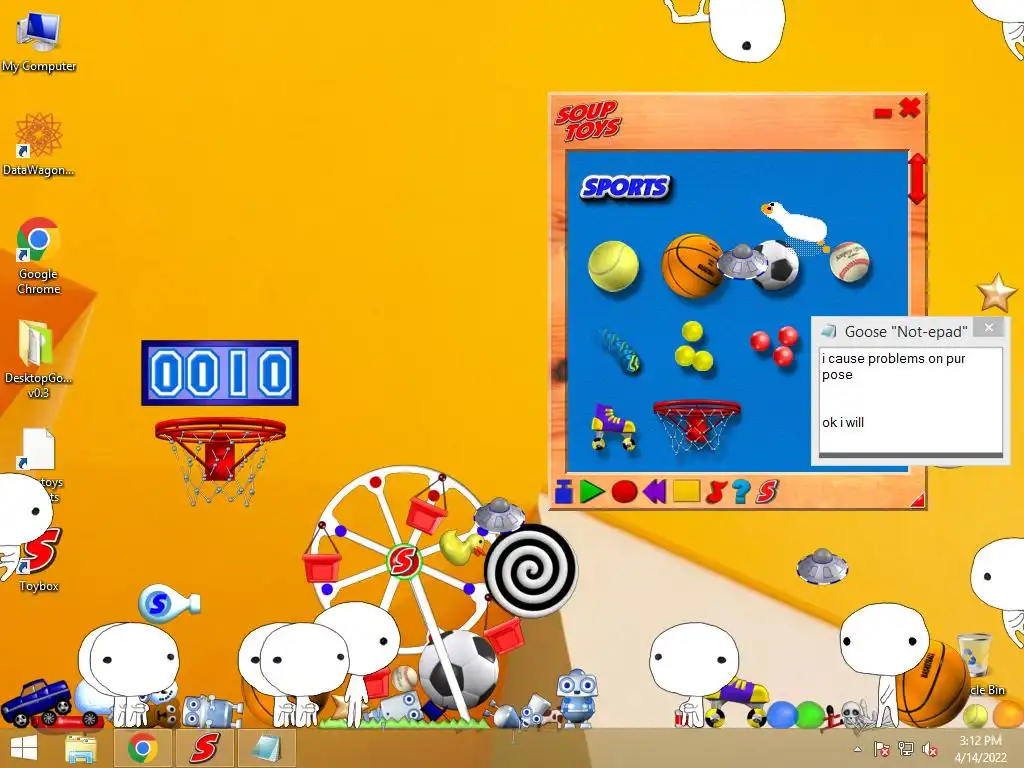Open Google Chrome desktop shortcut
The width and height of the screenshot is (1024, 768).
[x=39, y=256]
